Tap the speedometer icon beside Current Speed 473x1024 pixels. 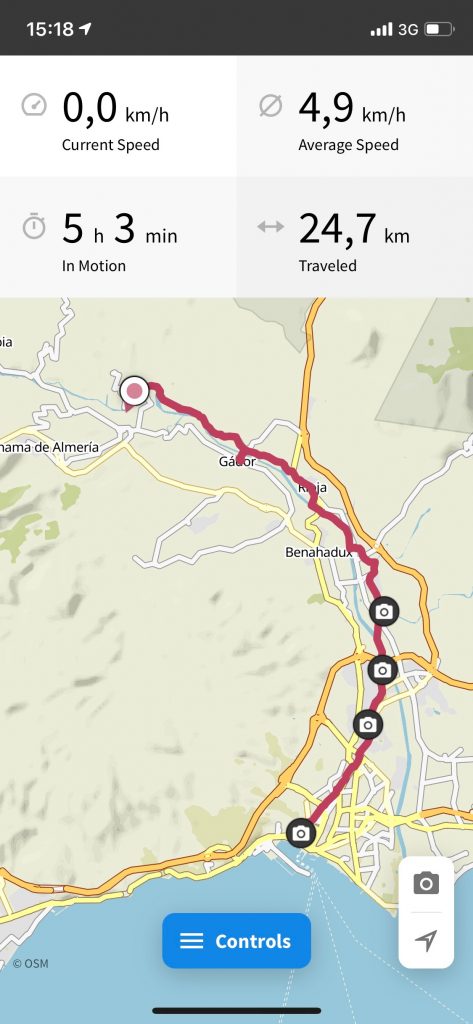(x=34, y=105)
